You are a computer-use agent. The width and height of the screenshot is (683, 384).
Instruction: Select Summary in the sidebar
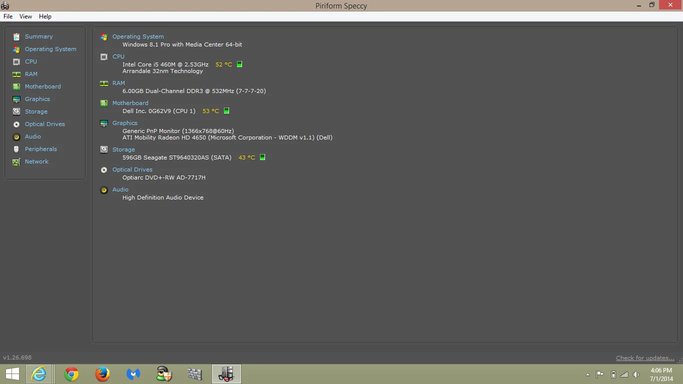[39, 37]
